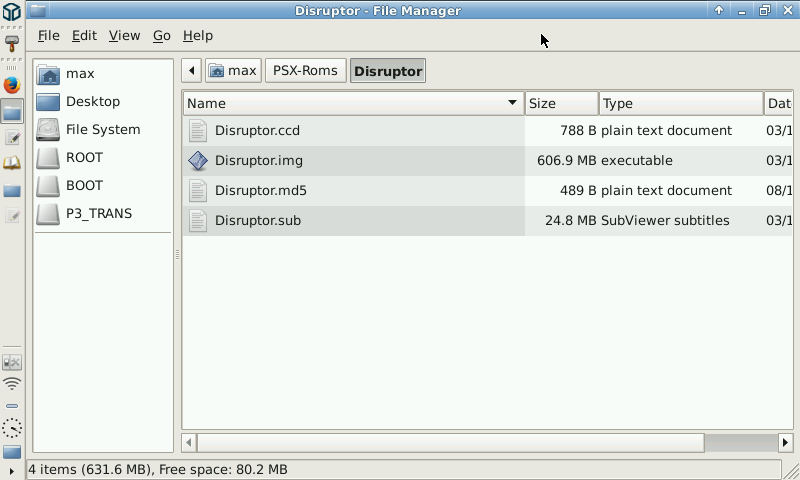This screenshot has width=800, height=480.
Task: Select the Disruptor.img executable icon
Action: point(198,161)
